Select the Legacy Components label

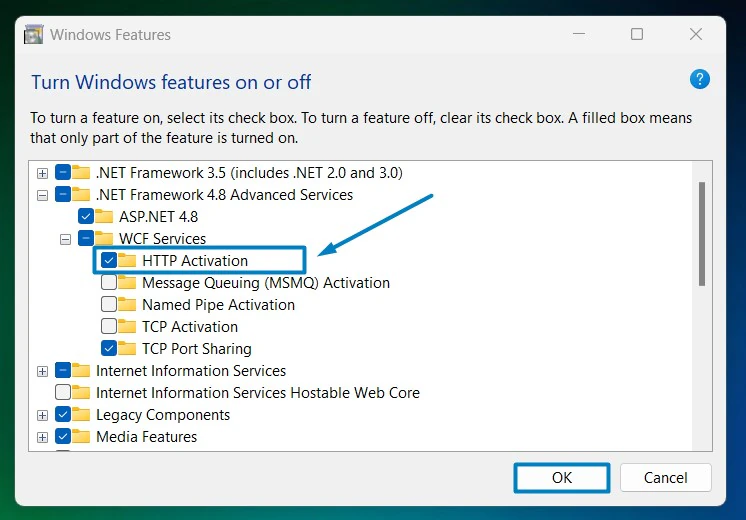[x=163, y=415]
